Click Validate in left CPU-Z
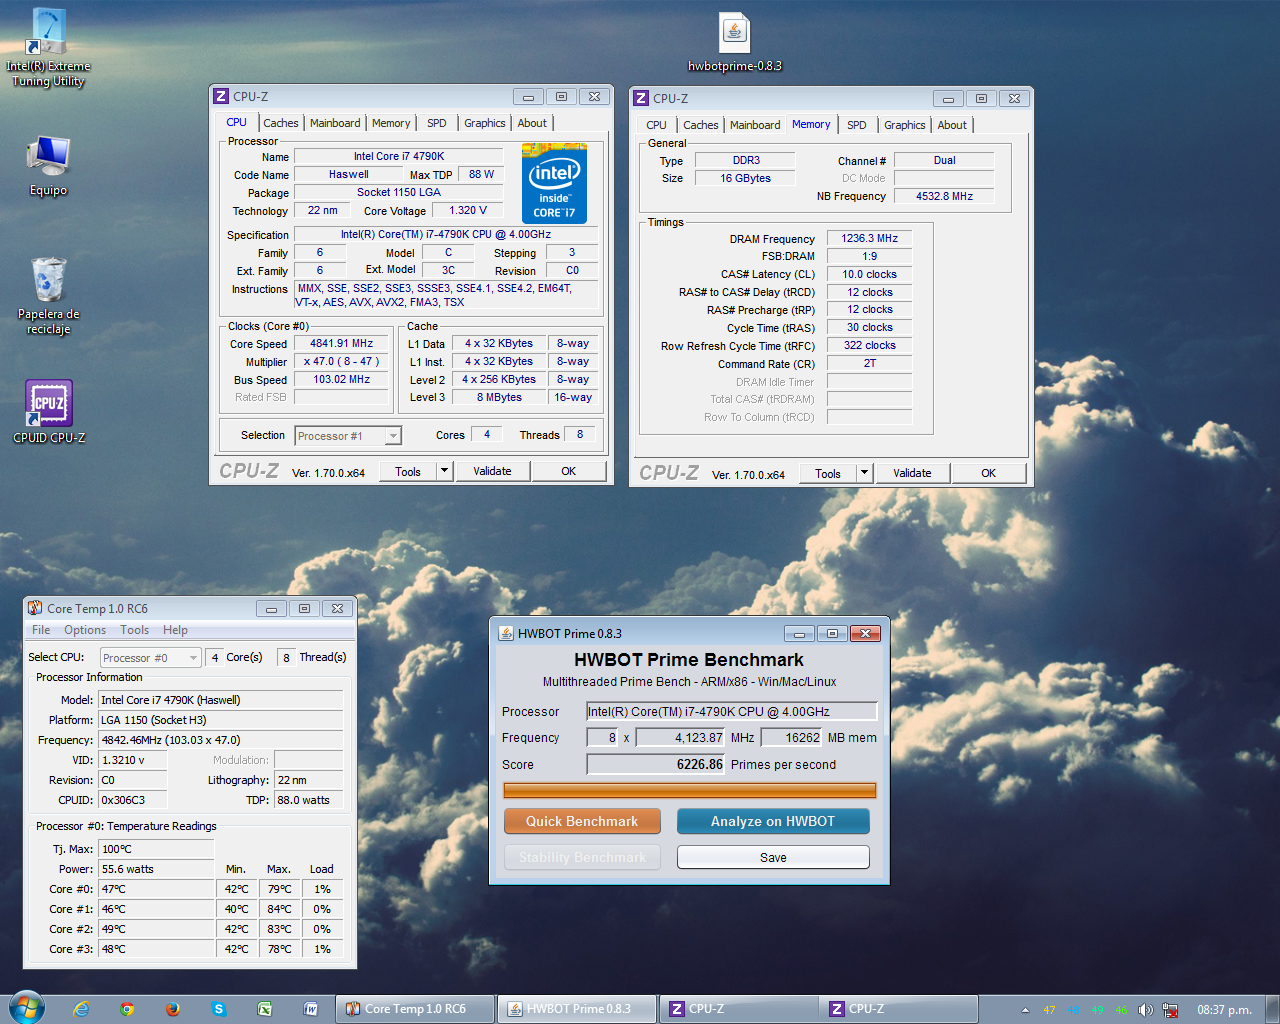 coord(492,471)
